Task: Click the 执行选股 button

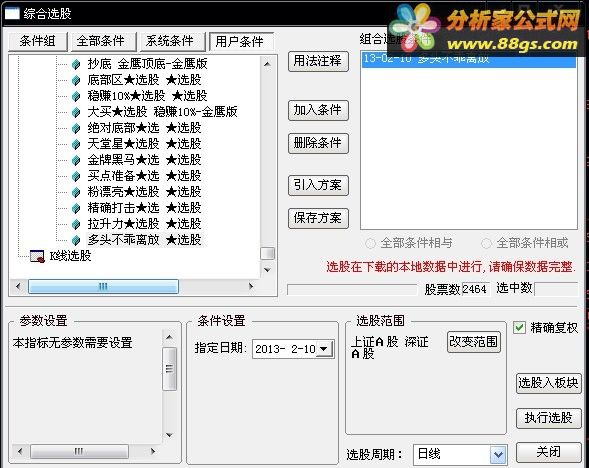Action: pos(548,418)
